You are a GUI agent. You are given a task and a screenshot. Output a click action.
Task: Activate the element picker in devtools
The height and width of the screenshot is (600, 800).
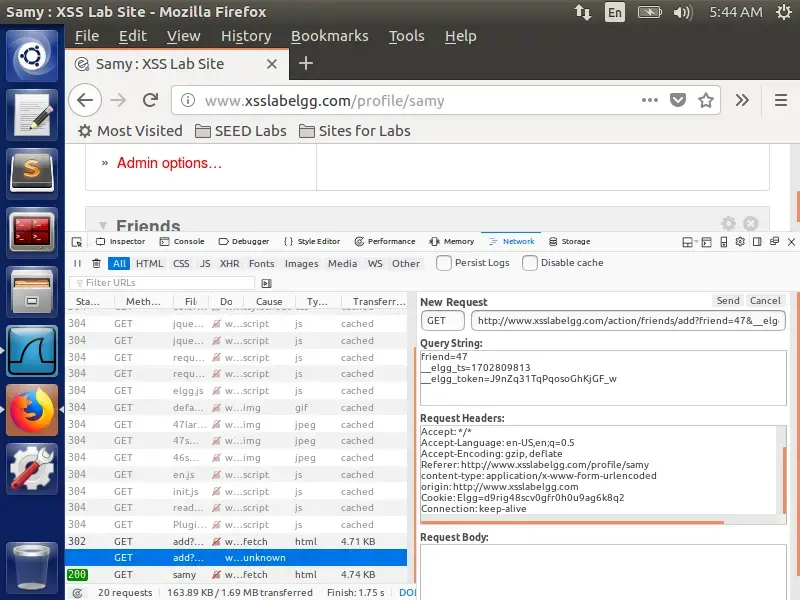click(77, 242)
